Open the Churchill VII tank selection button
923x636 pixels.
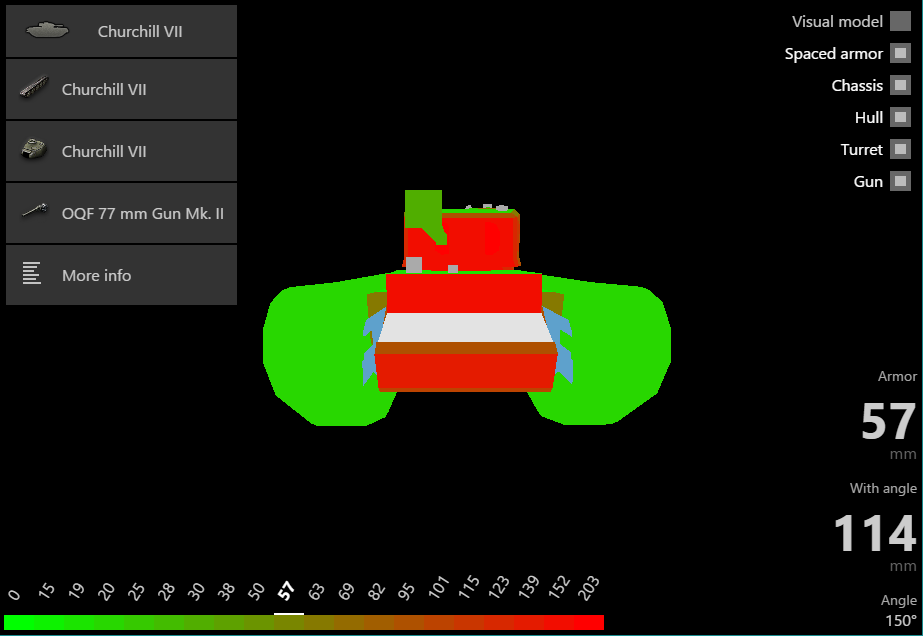121,31
